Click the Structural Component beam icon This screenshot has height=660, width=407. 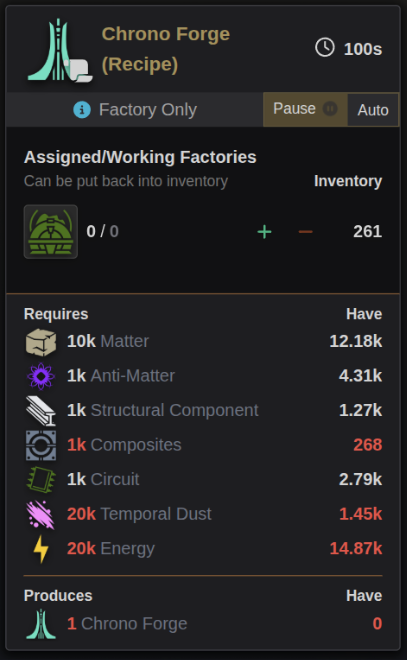[x=41, y=410]
